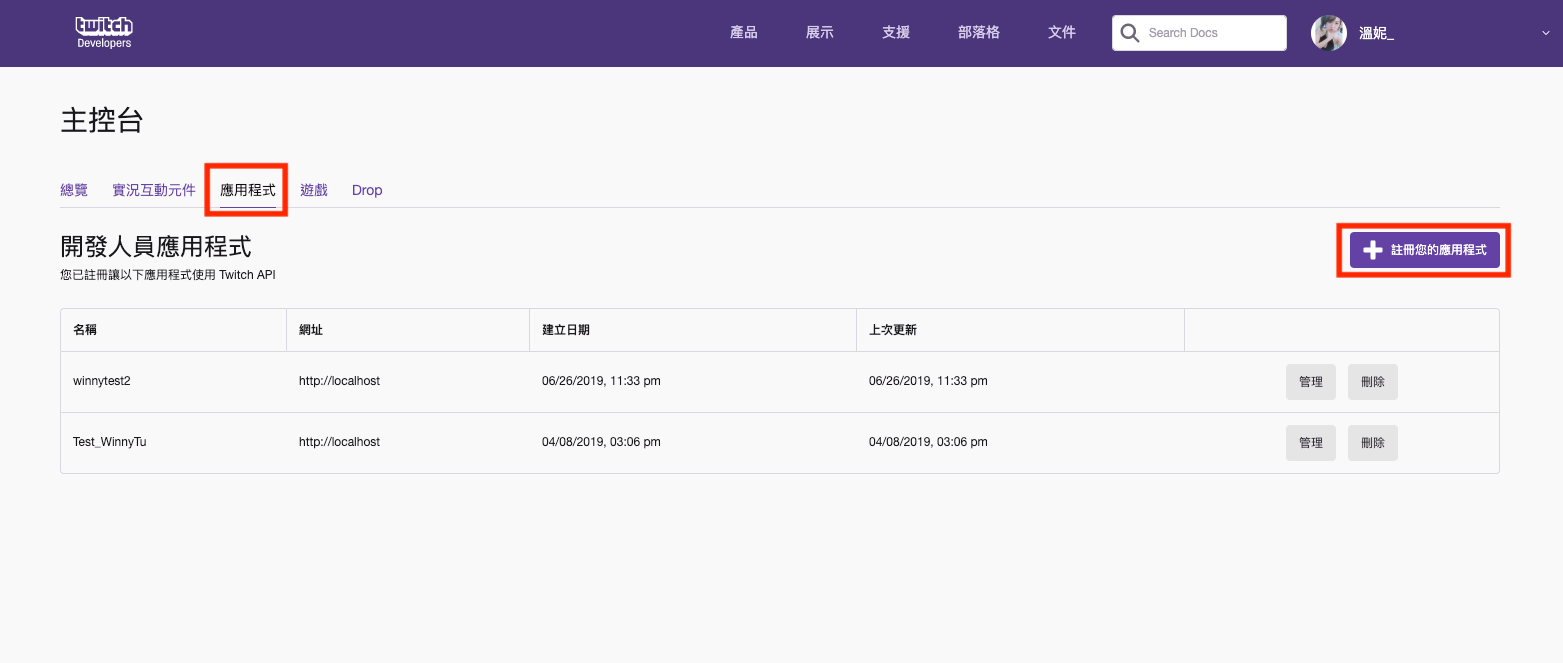Screen dimensions: 1563x663
Task: Click http://localhost in winnytest2 row
Action: click(339, 381)
